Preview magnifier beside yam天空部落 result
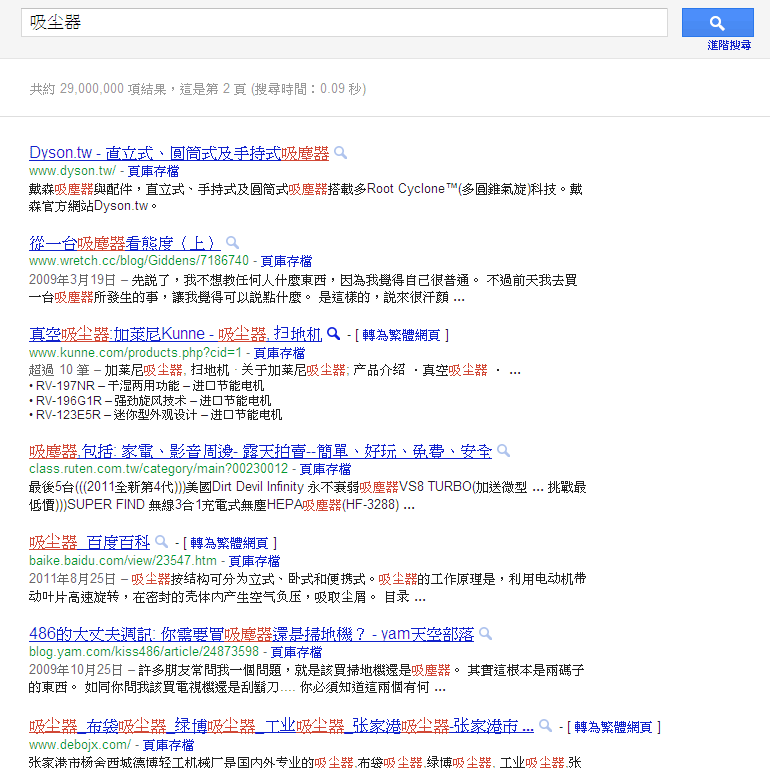Screen dimensions: 770x768 [x=485, y=633]
